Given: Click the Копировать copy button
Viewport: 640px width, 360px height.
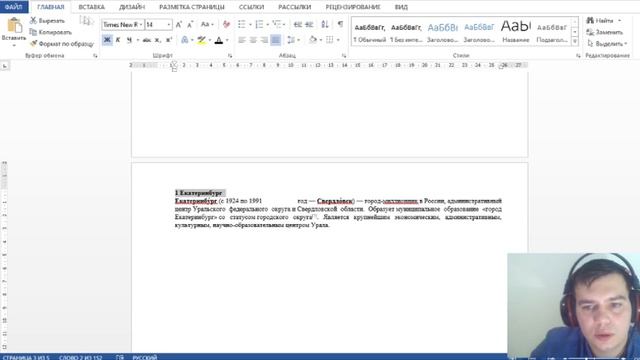Looking at the screenshot, I should [51, 32].
